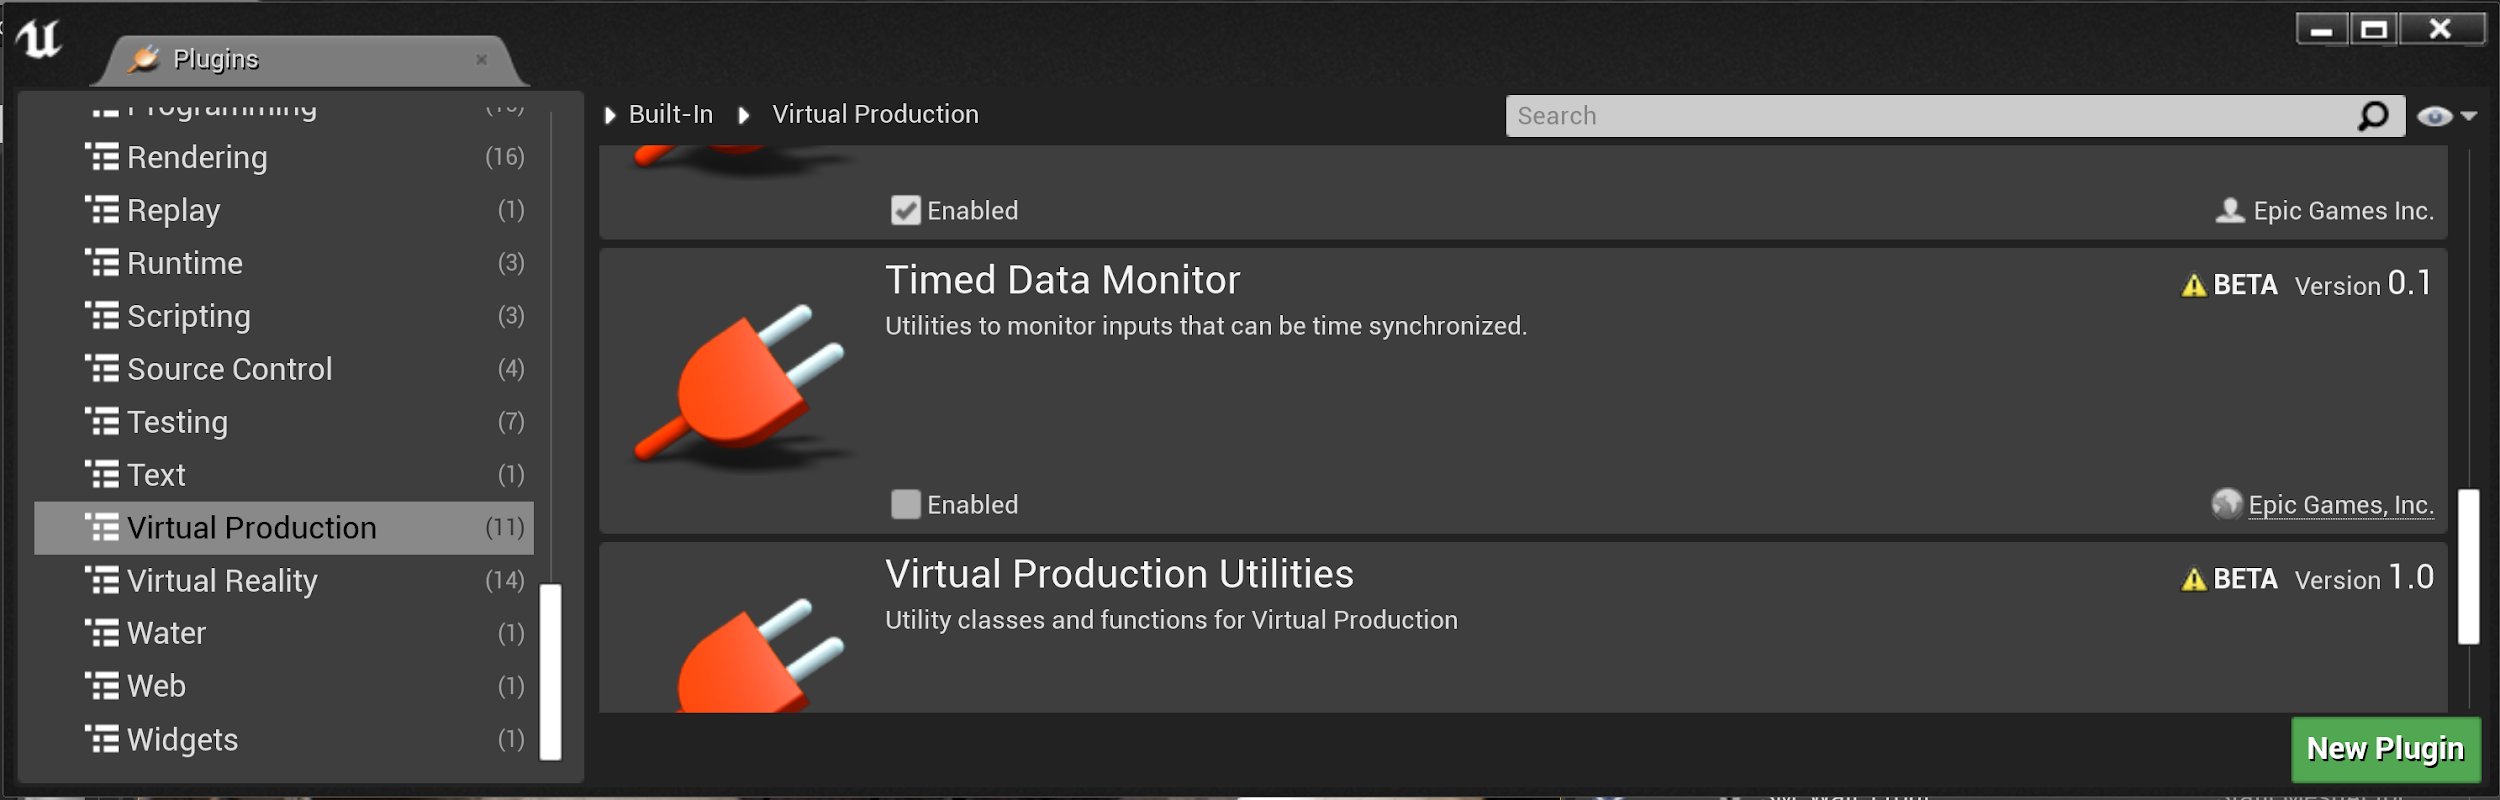The width and height of the screenshot is (2500, 800).
Task: Click the Water category list icon
Action: pos(102,633)
